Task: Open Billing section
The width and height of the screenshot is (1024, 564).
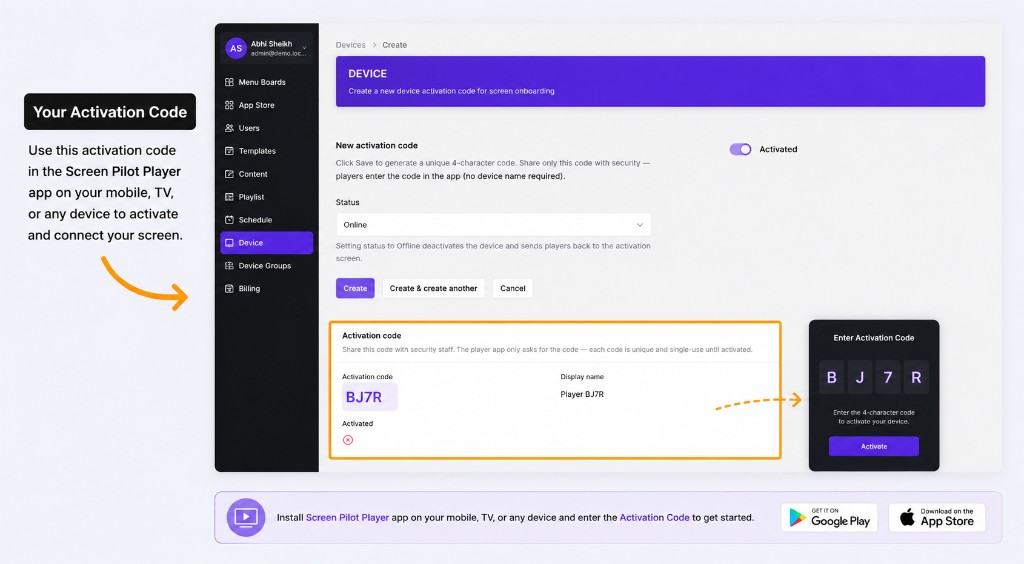Action: click(x=266, y=289)
